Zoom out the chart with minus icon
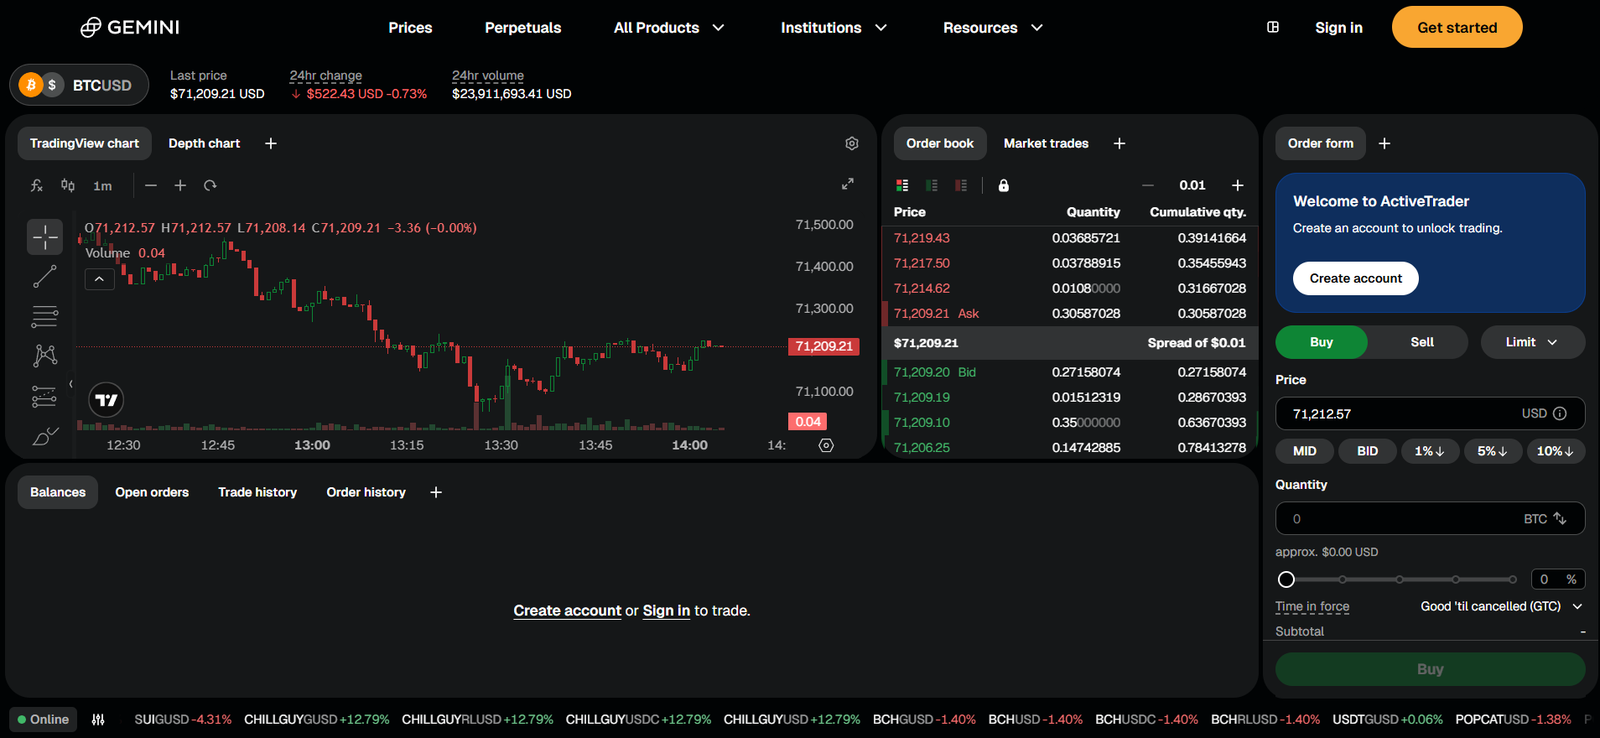The image size is (1600, 738). [151, 186]
